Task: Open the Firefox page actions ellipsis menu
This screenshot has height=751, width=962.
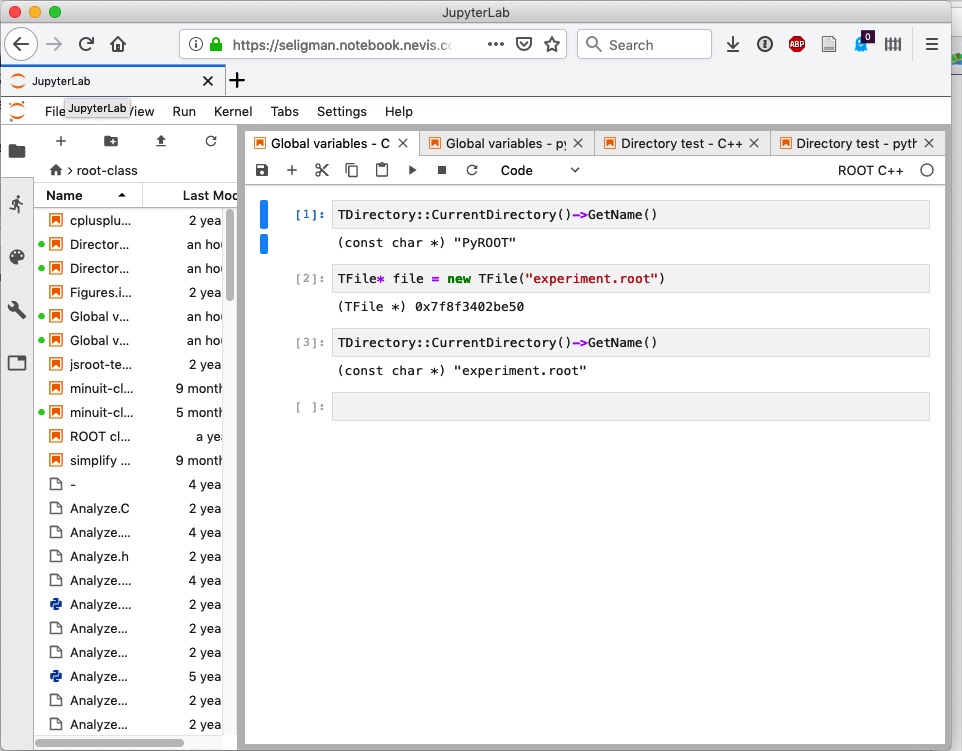Action: pyautogui.click(x=496, y=45)
